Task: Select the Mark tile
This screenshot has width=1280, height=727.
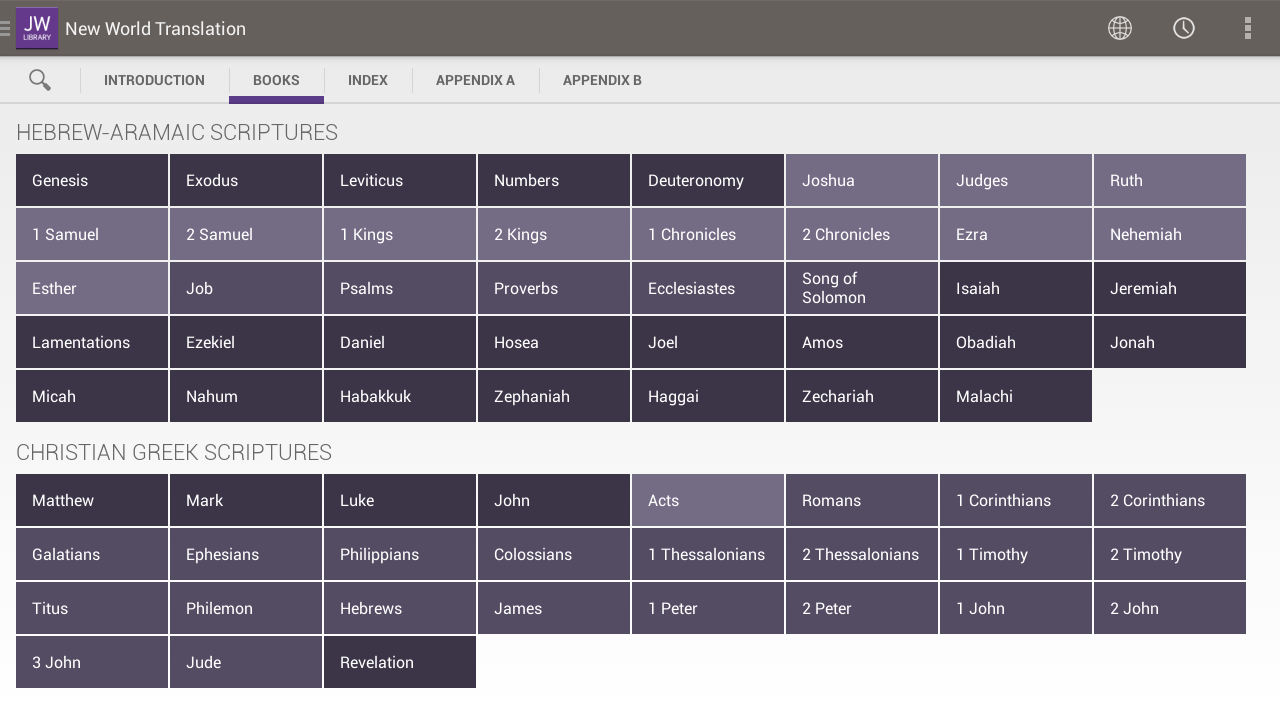Action: pyautogui.click(x=246, y=500)
